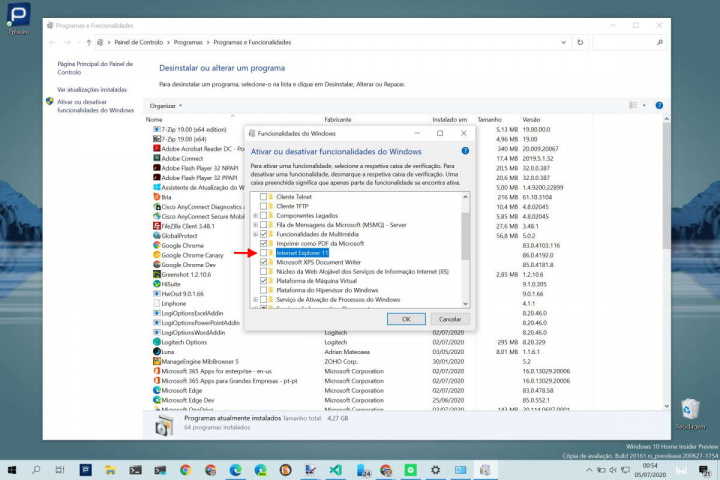
Task: Expand the Componentes Legados tree node
Action: [x=255, y=215]
